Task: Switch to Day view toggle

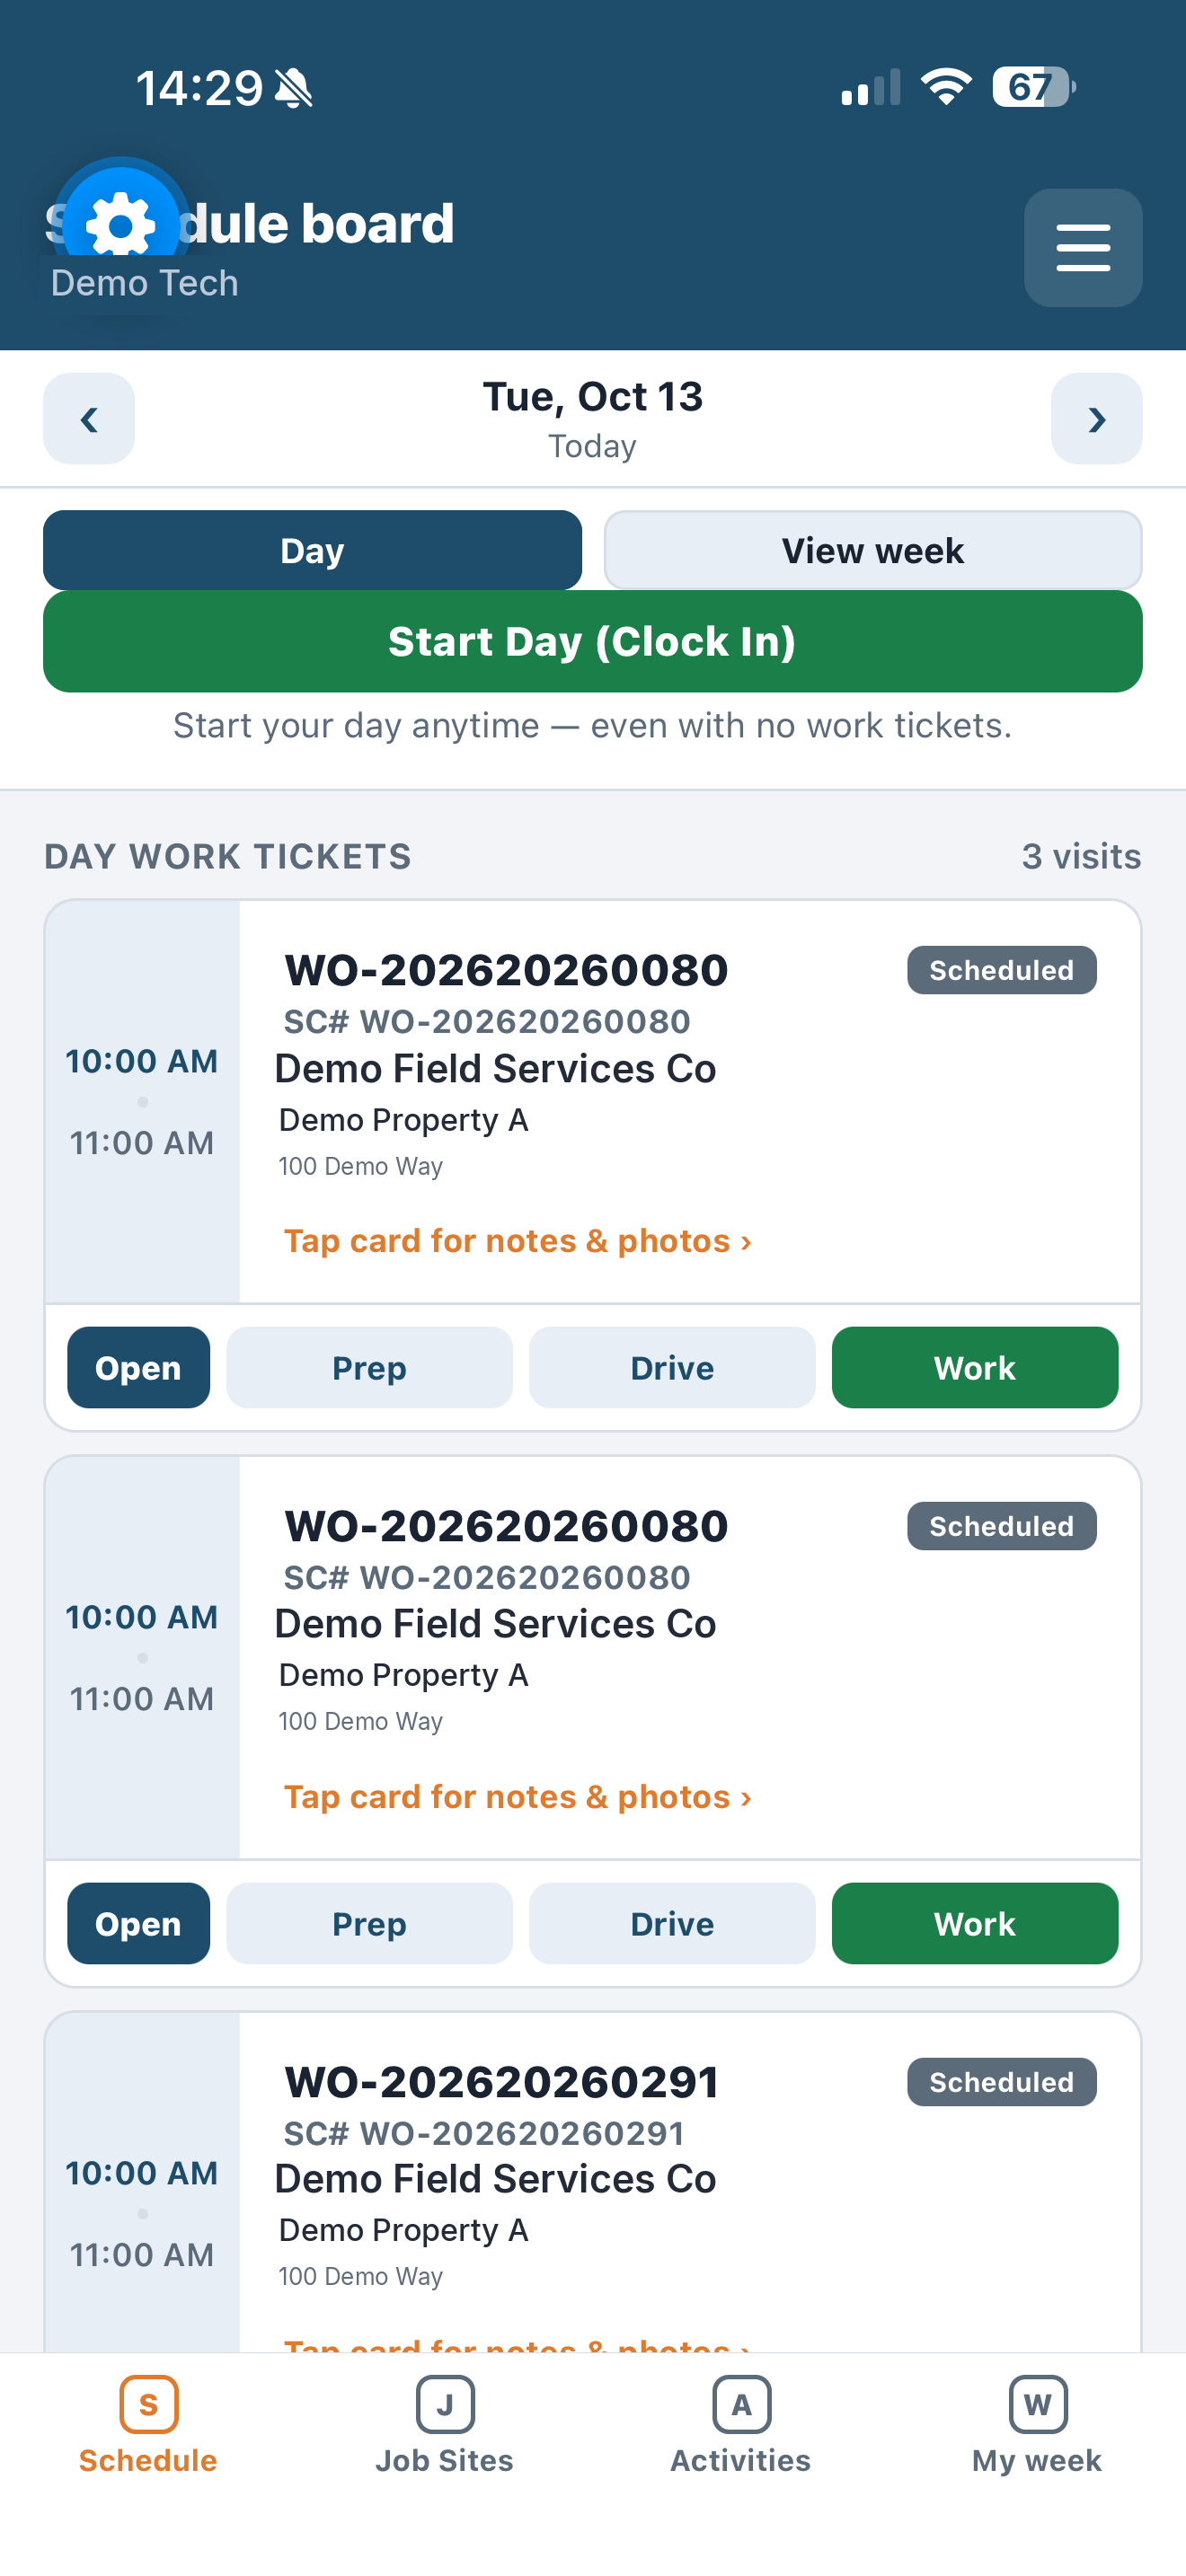Action: [x=312, y=550]
